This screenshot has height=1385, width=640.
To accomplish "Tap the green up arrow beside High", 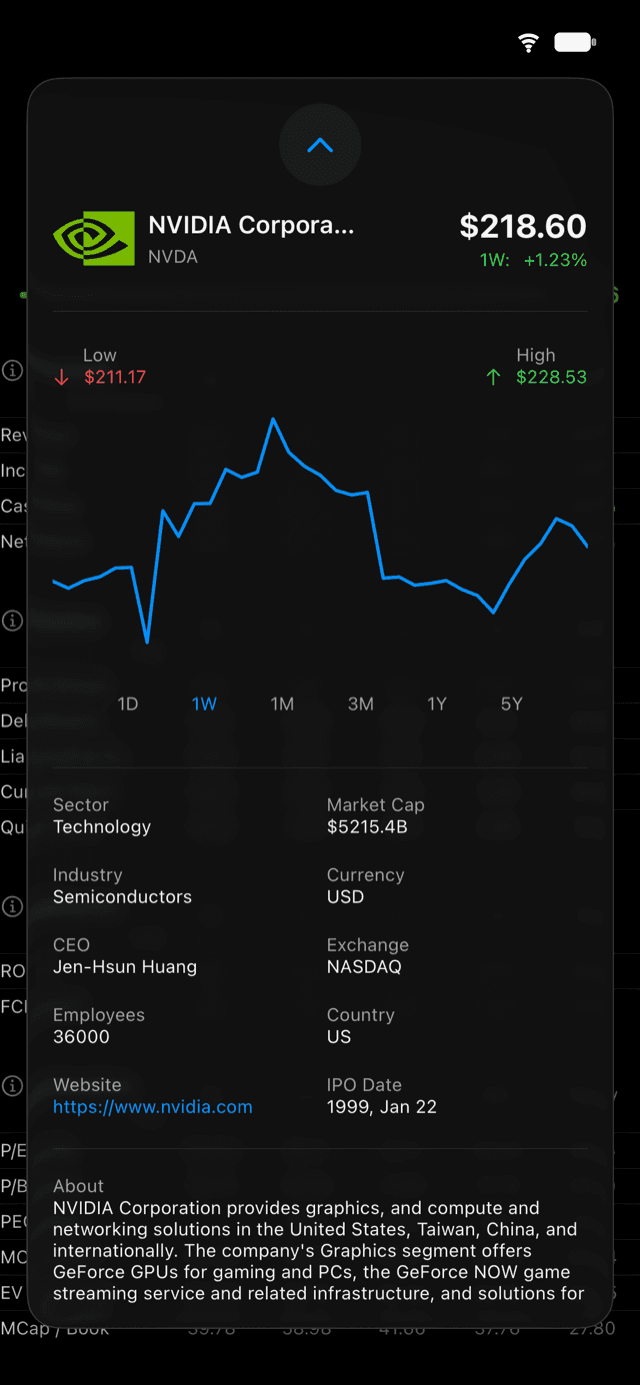I will pos(492,378).
